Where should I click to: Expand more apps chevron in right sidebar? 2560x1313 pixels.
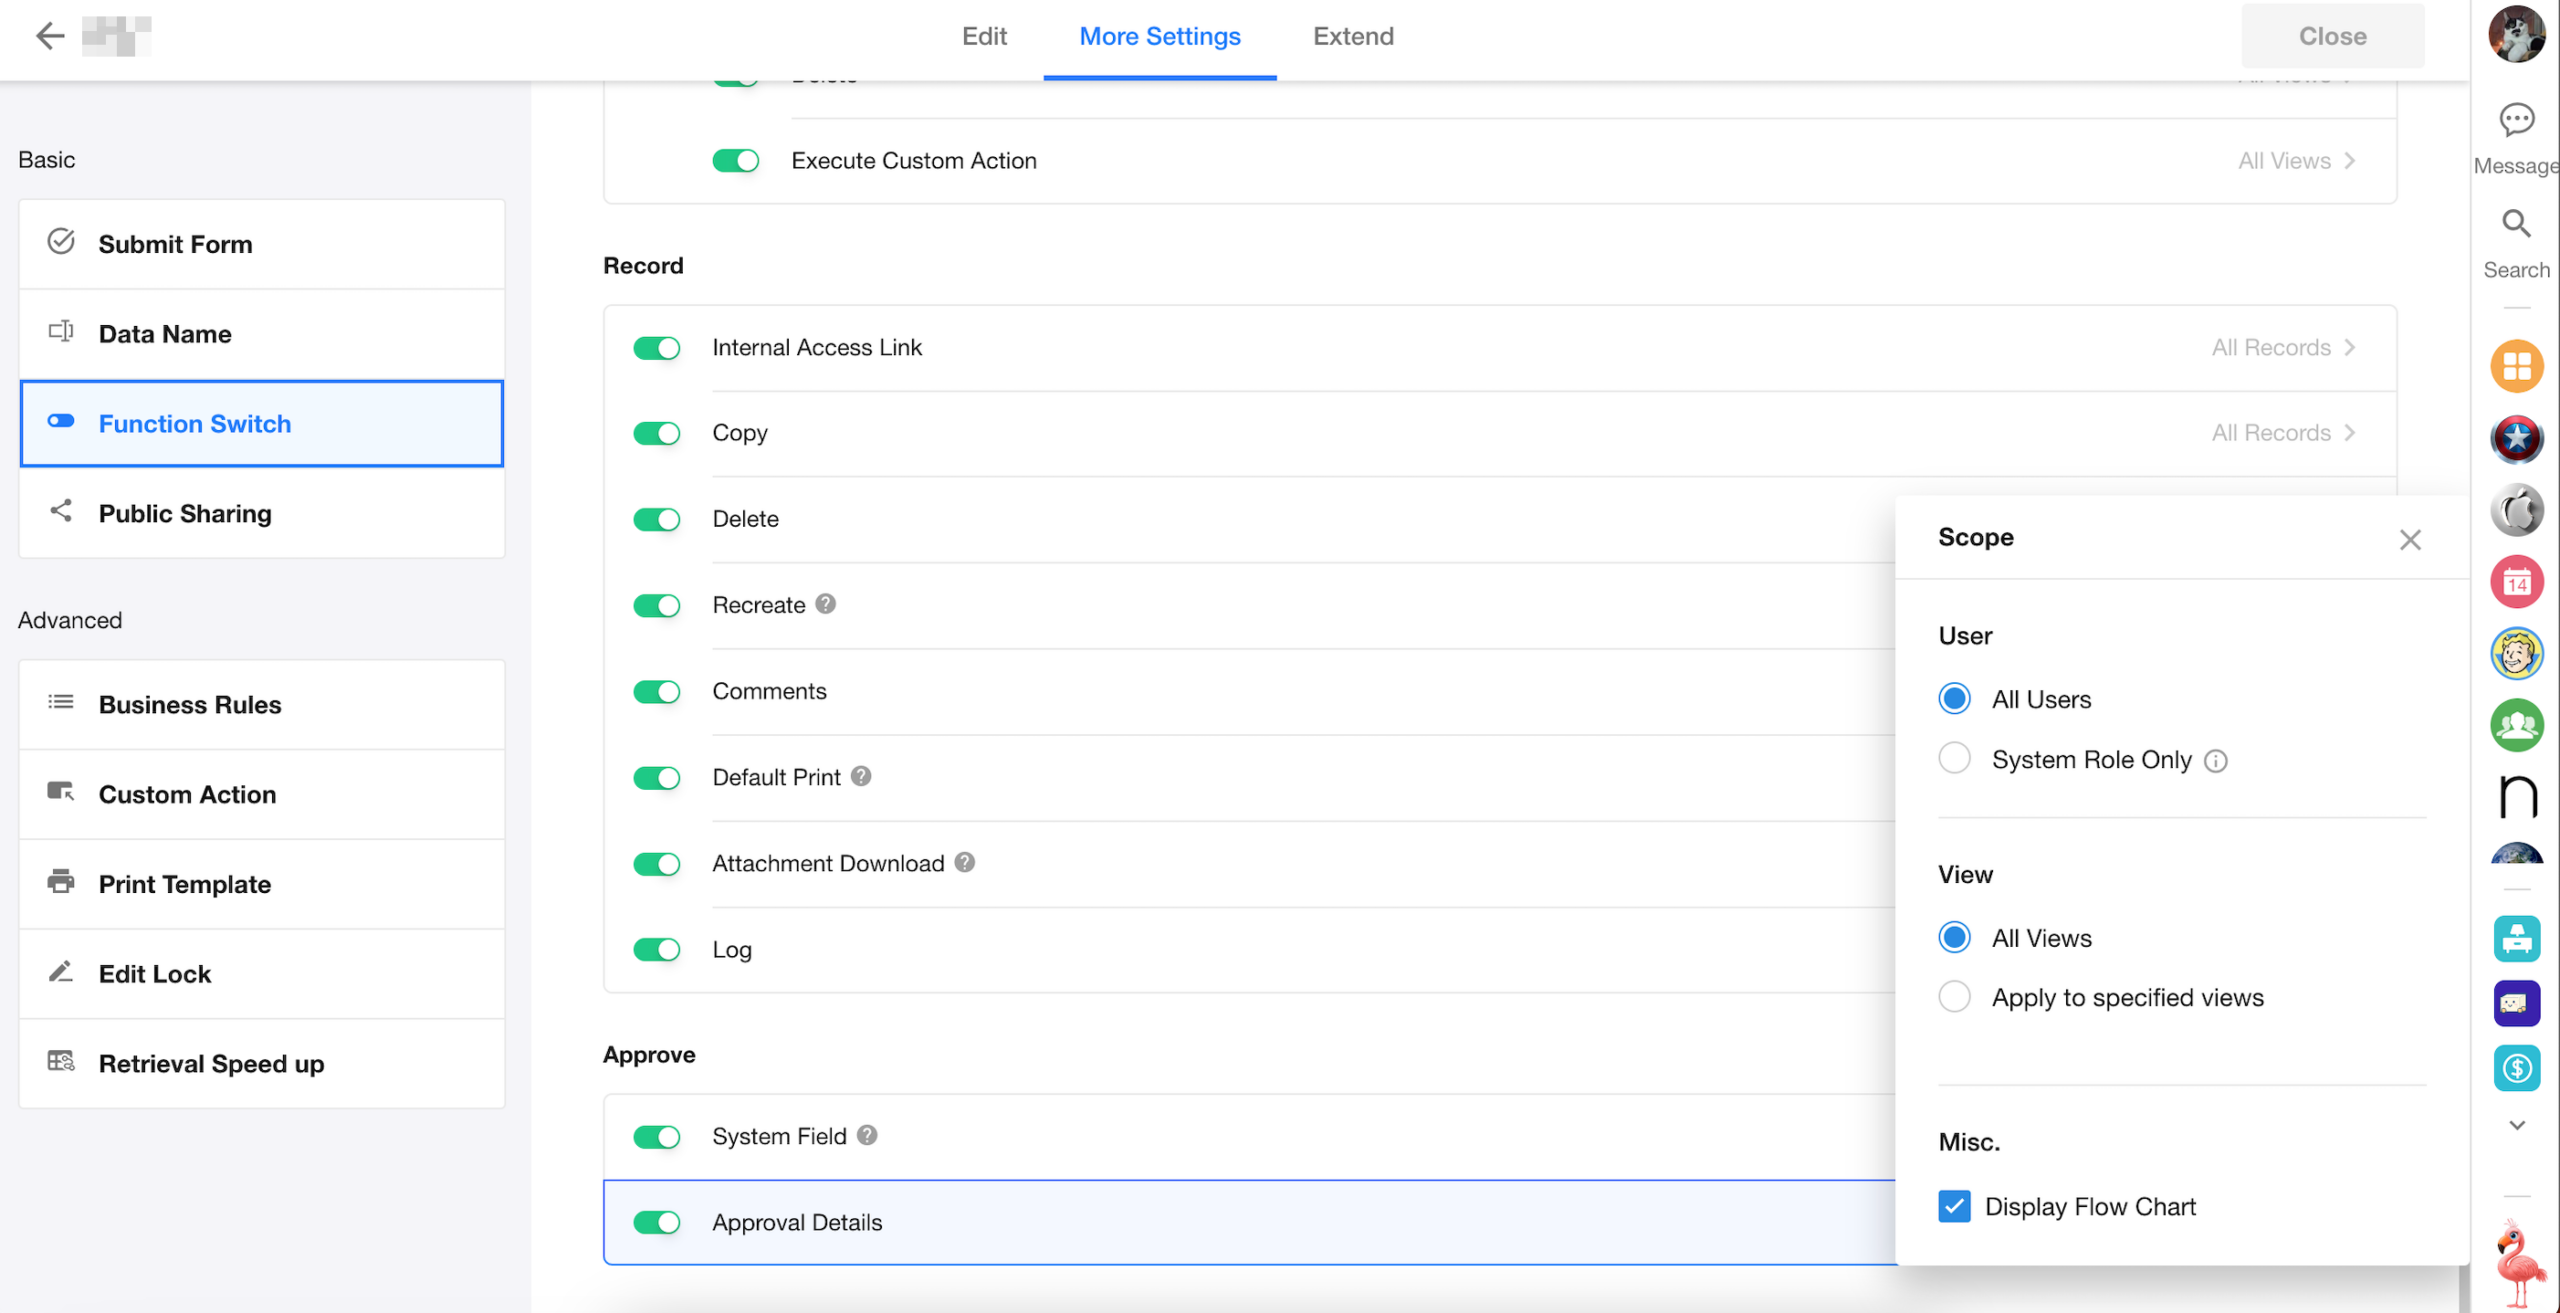(x=2516, y=1125)
